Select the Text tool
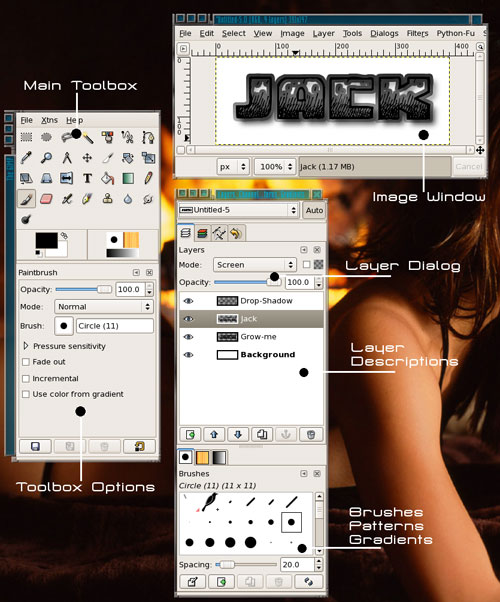500x602 pixels. (x=88, y=178)
